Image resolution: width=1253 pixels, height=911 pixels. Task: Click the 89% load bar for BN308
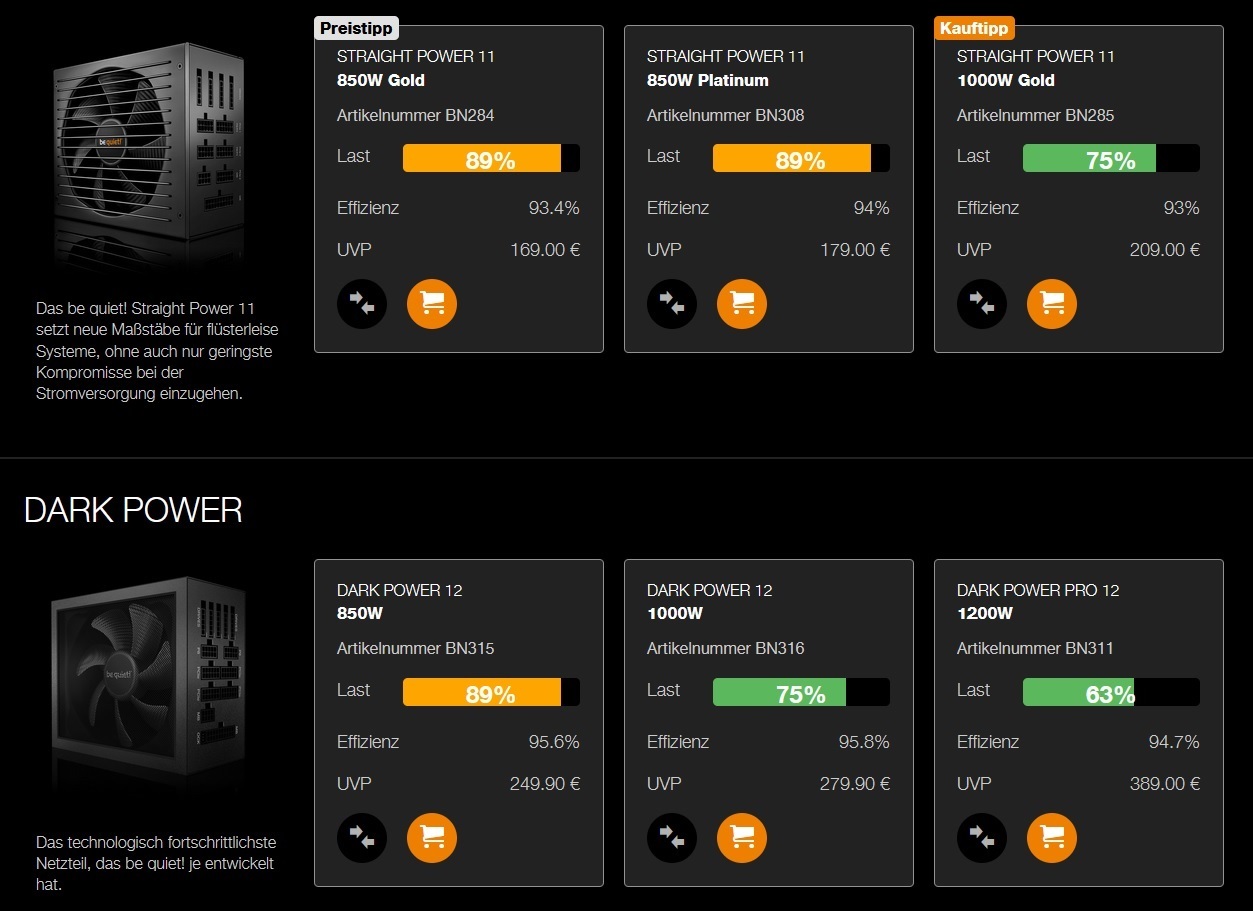coord(801,158)
